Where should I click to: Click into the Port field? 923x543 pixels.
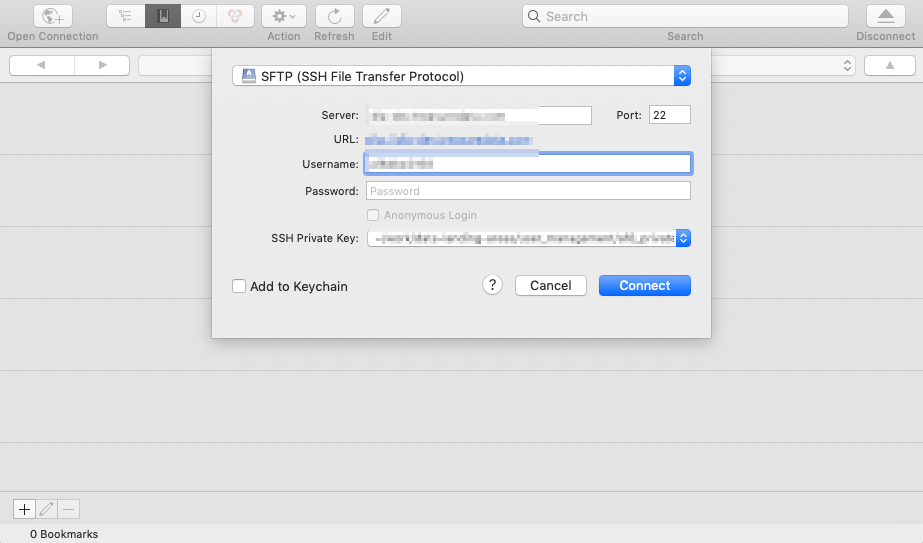coord(669,115)
